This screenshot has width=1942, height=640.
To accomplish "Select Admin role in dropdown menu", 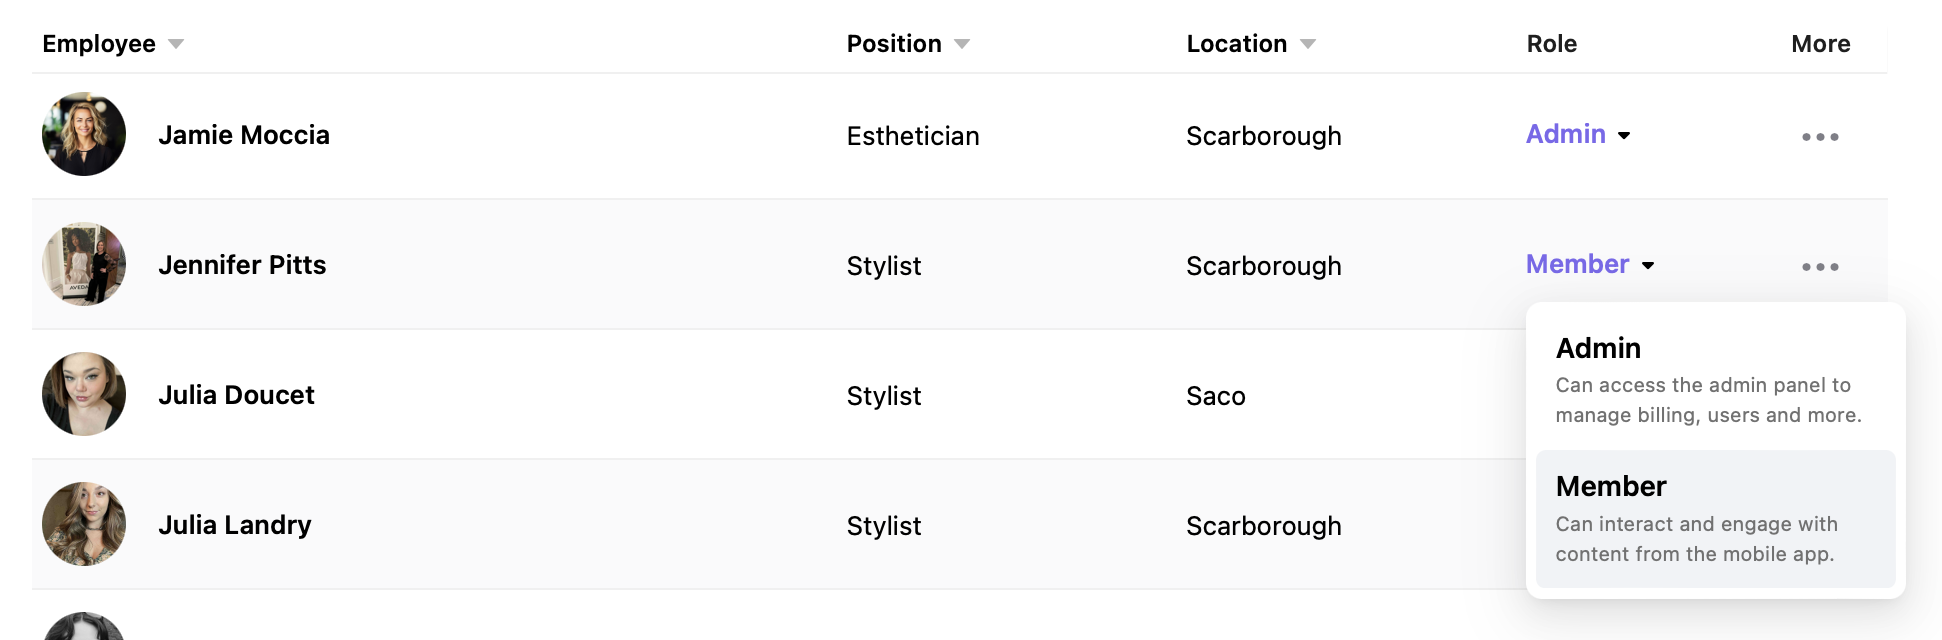I will (1716, 380).
